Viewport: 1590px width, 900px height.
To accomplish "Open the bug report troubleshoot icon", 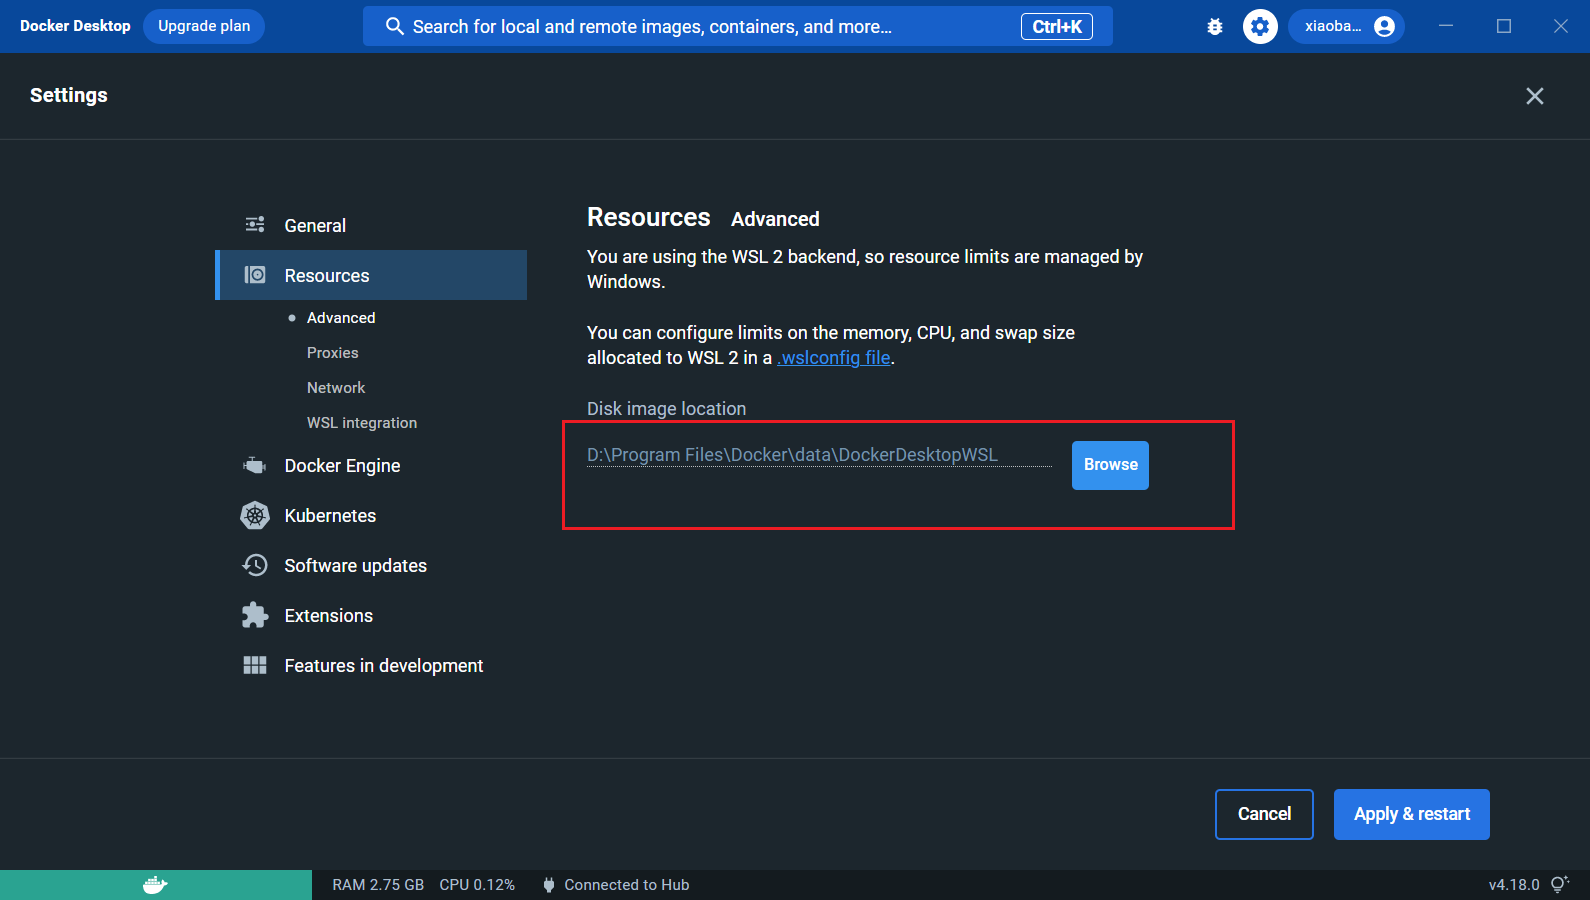I will 1215,27.
